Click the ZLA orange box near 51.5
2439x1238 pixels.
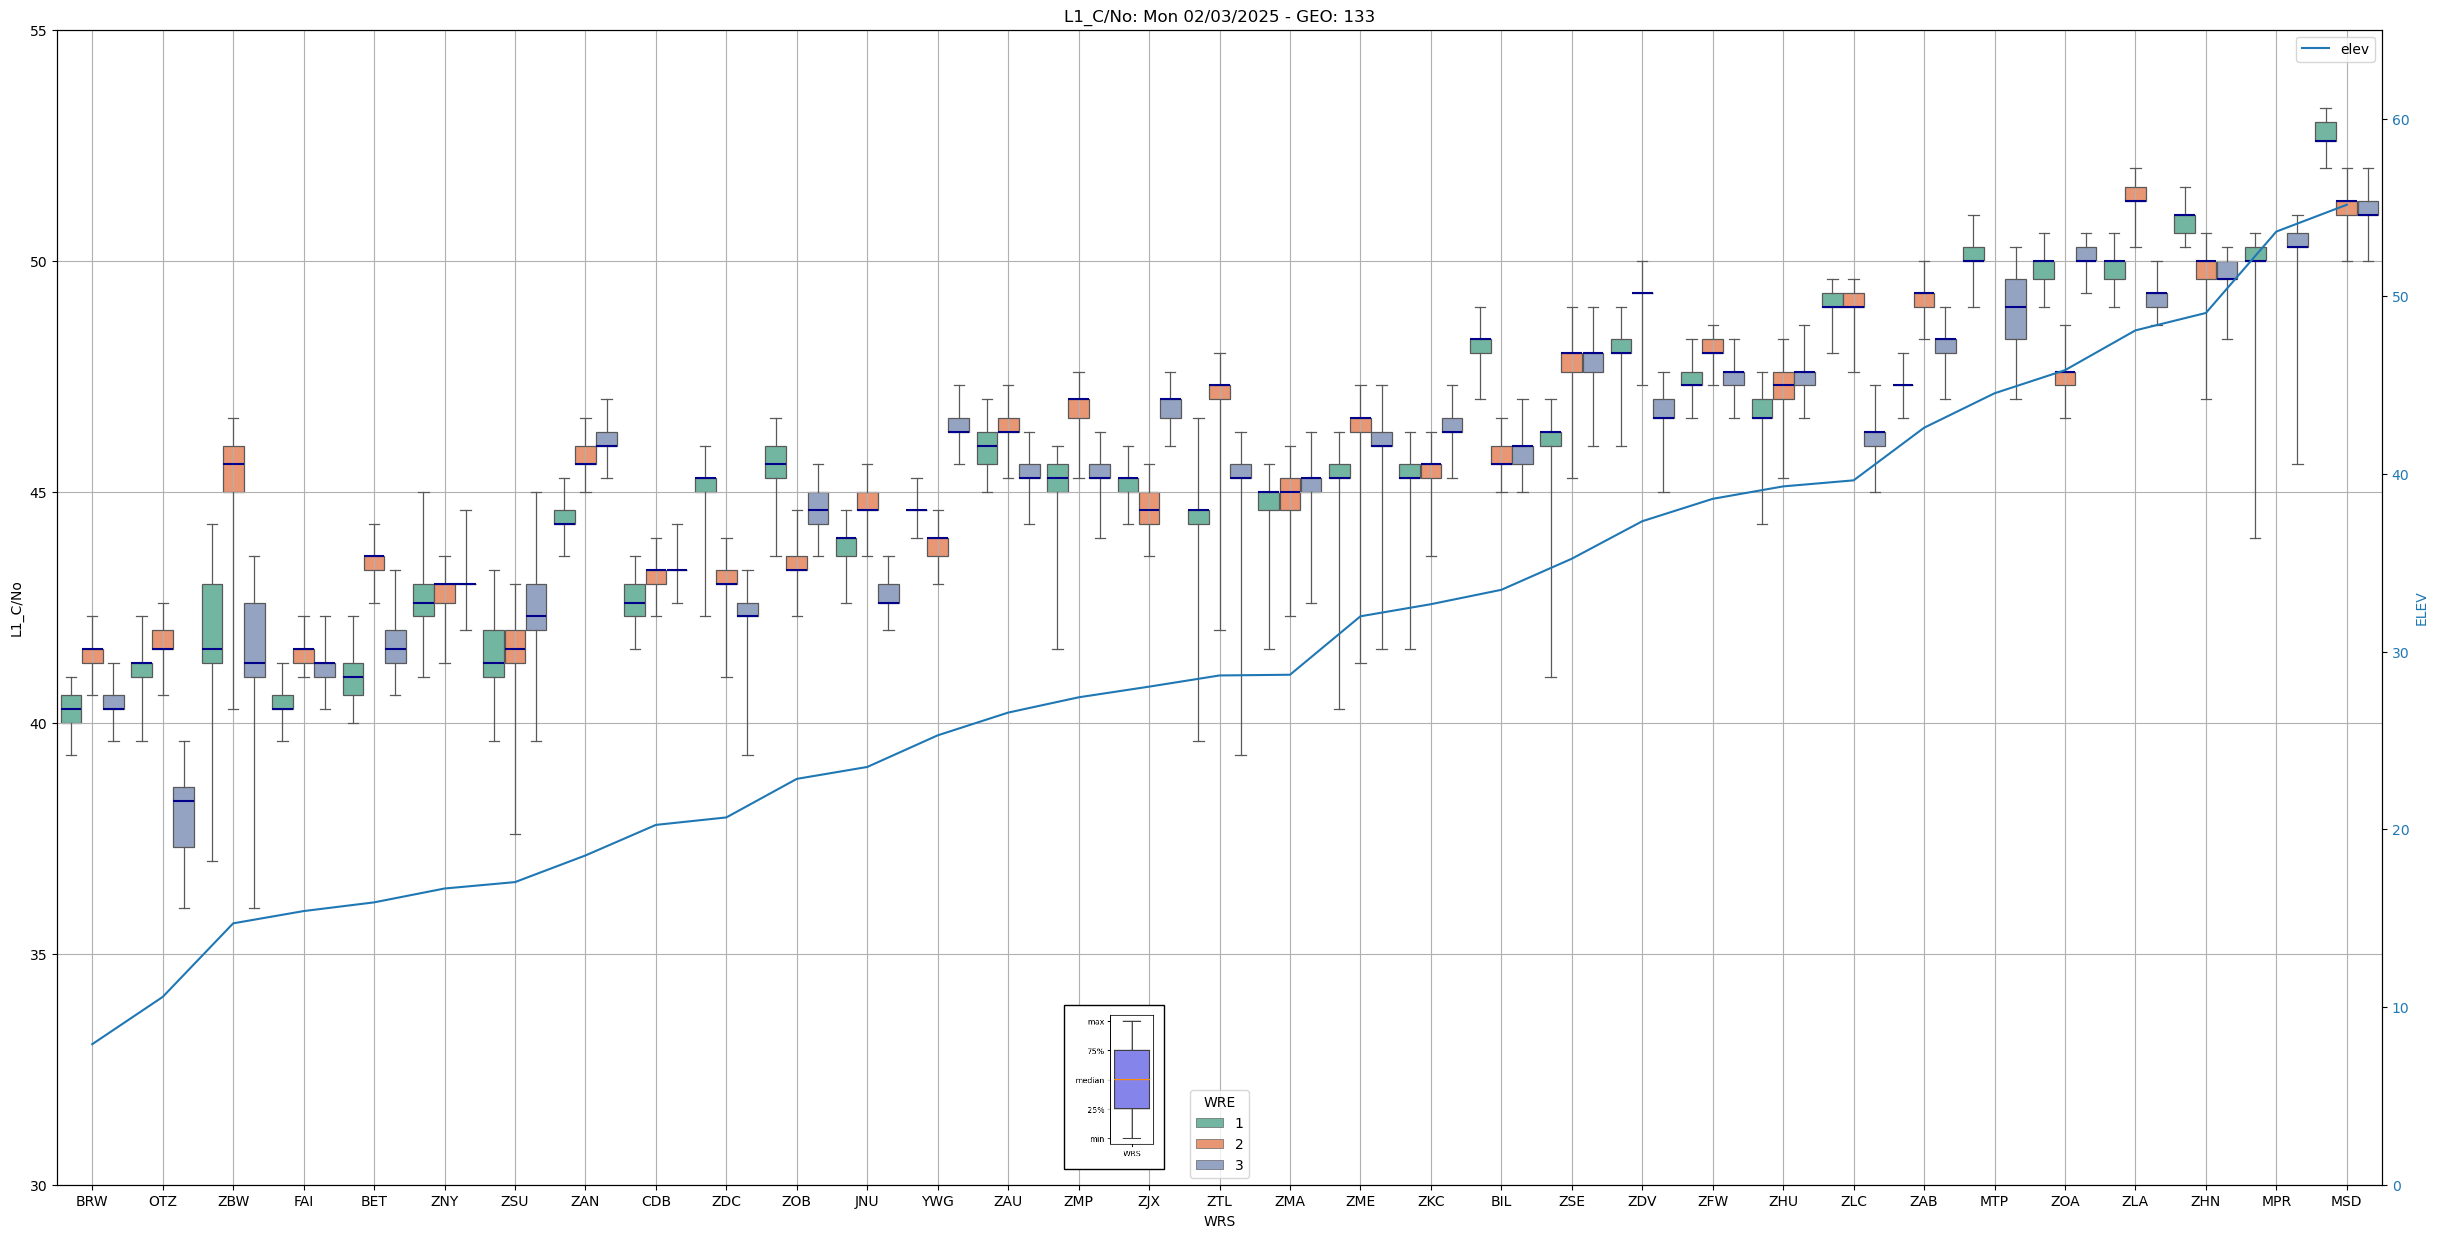[2134, 194]
